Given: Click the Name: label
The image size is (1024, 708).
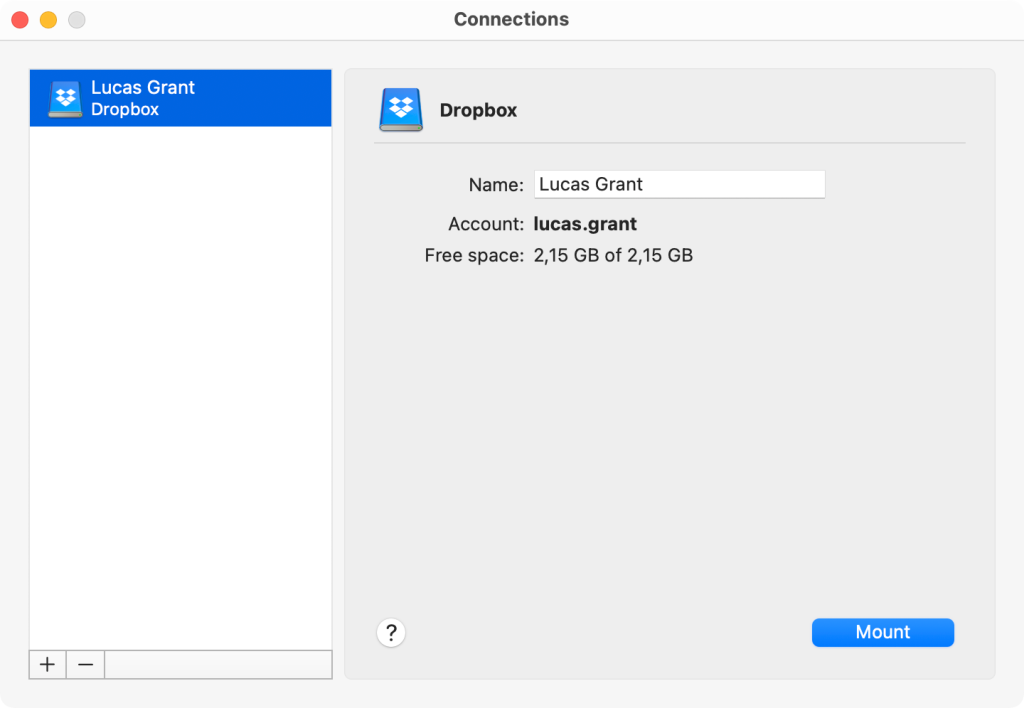Looking at the screenshot, I should pyautogui.click(x=495, y=184).
